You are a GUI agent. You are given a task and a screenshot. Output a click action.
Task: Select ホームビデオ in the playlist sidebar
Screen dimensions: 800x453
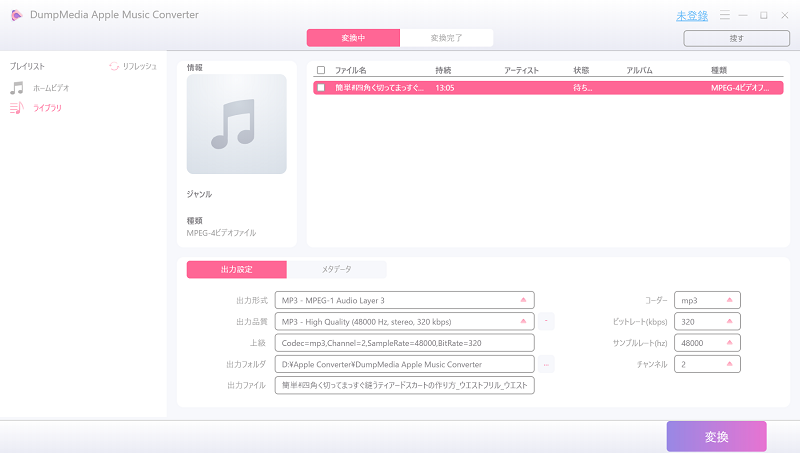(x=51, y=88)
